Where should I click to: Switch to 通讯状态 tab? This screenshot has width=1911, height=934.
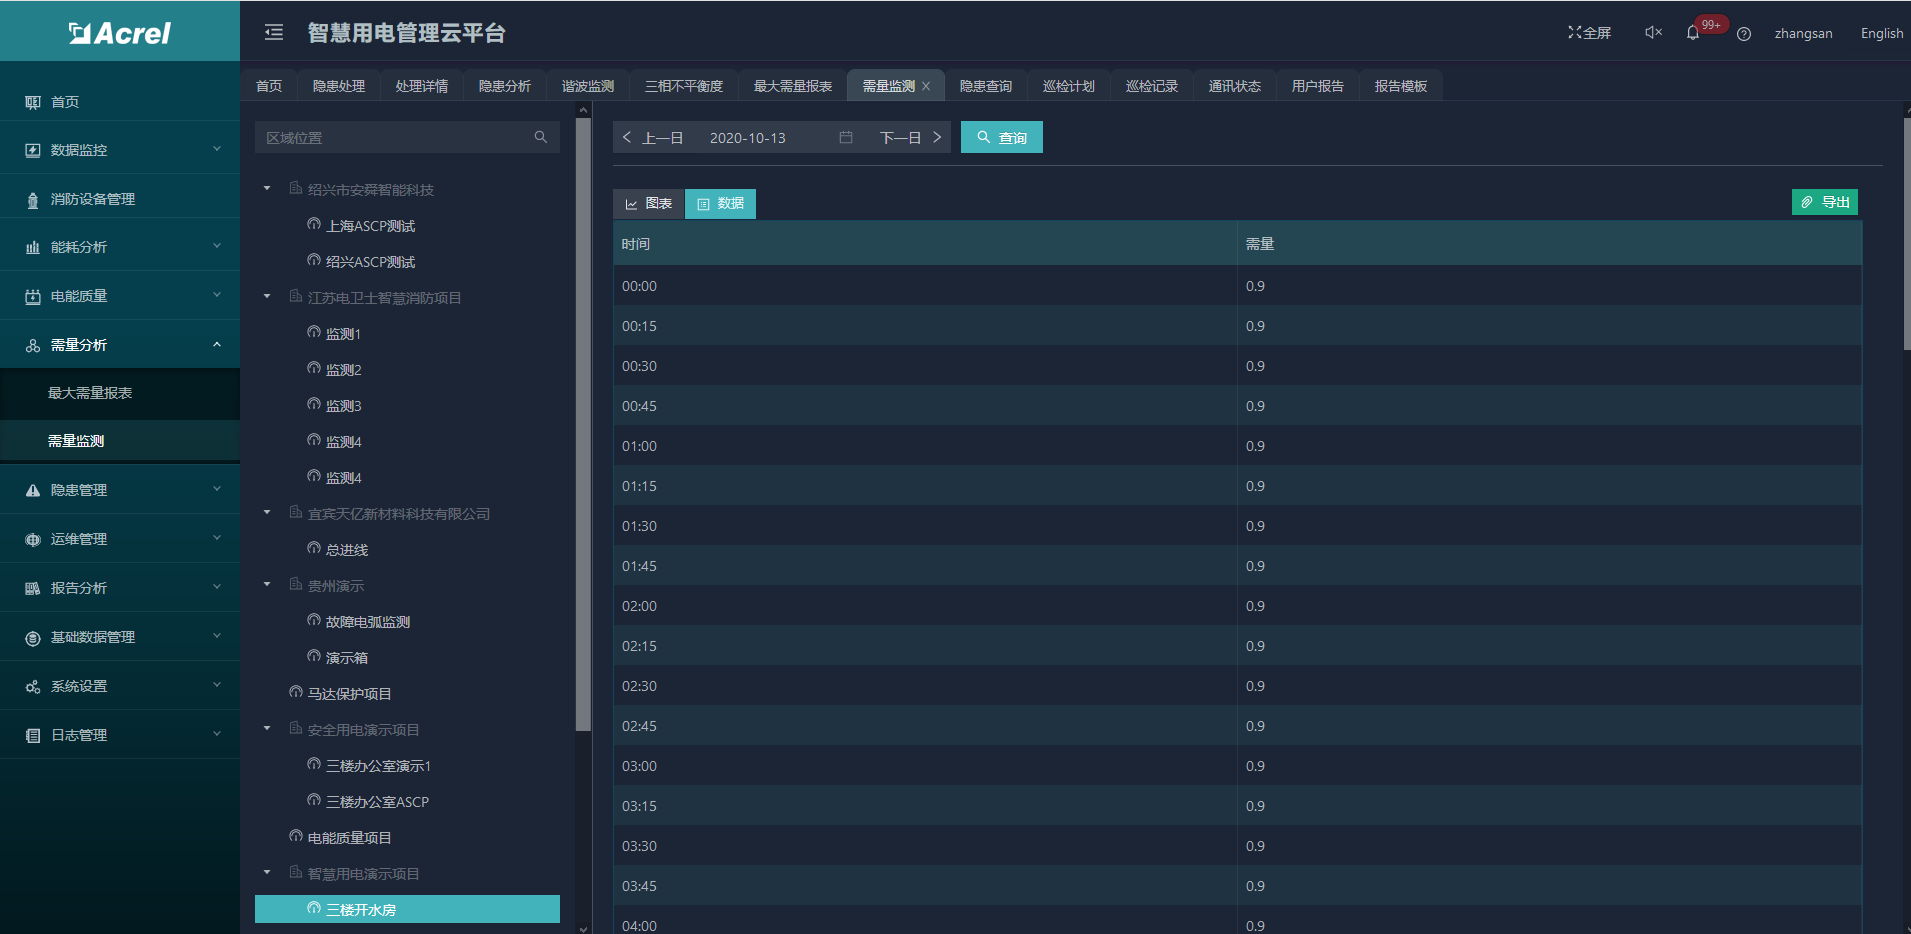(1235, 86)
